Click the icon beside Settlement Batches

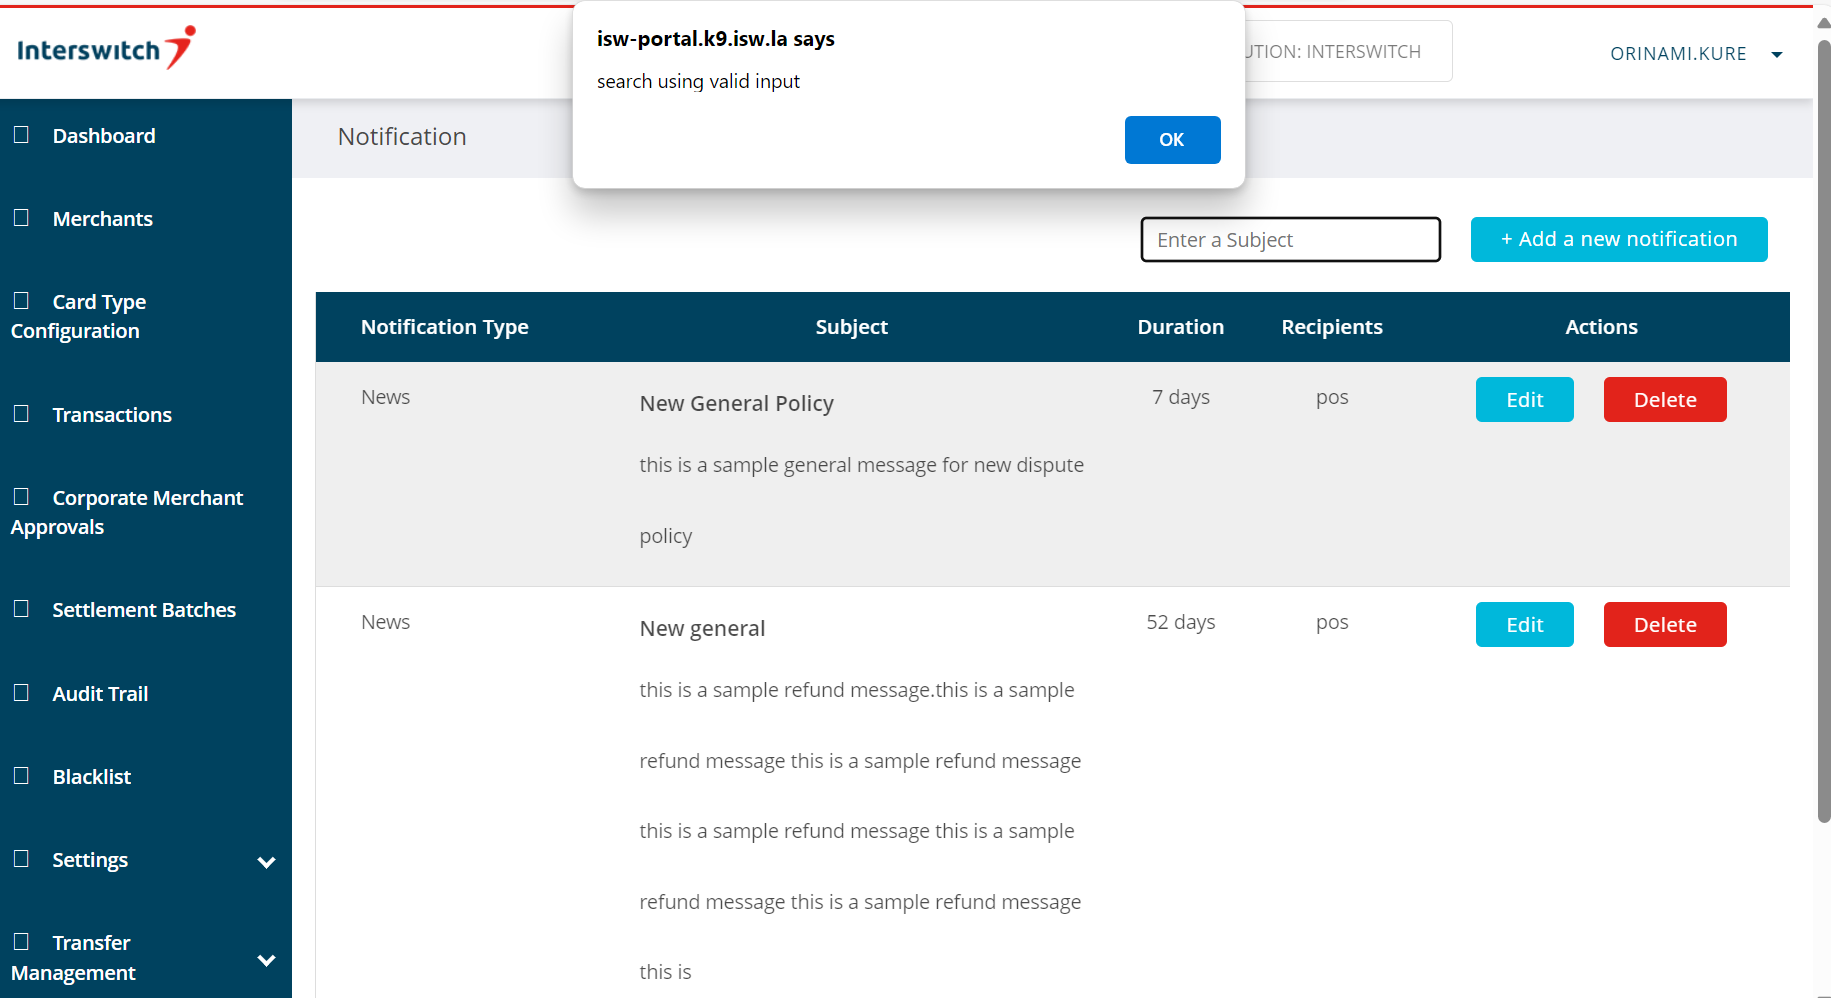[x=21, y=609]
